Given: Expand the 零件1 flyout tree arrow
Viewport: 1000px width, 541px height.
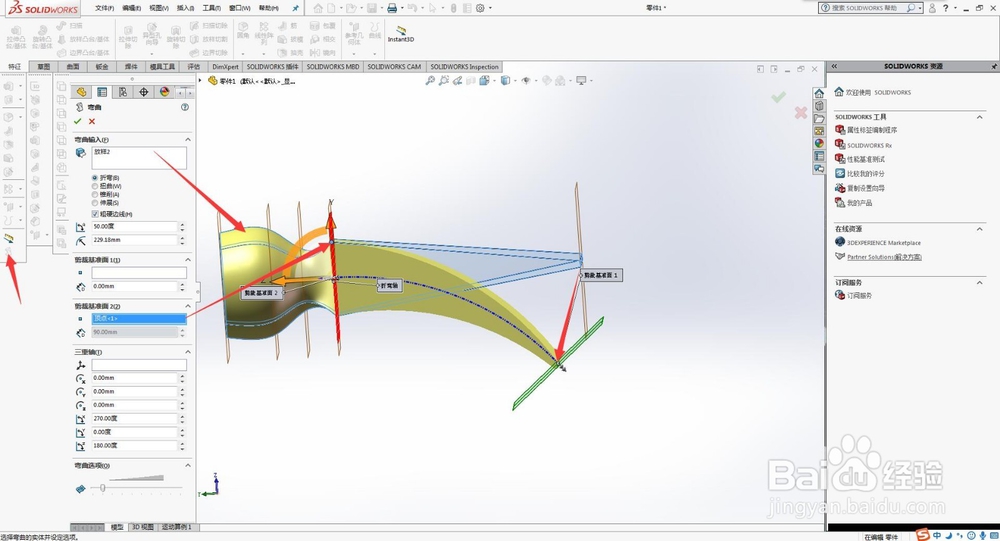Looking at the screenshot, I should coord(201,81).
